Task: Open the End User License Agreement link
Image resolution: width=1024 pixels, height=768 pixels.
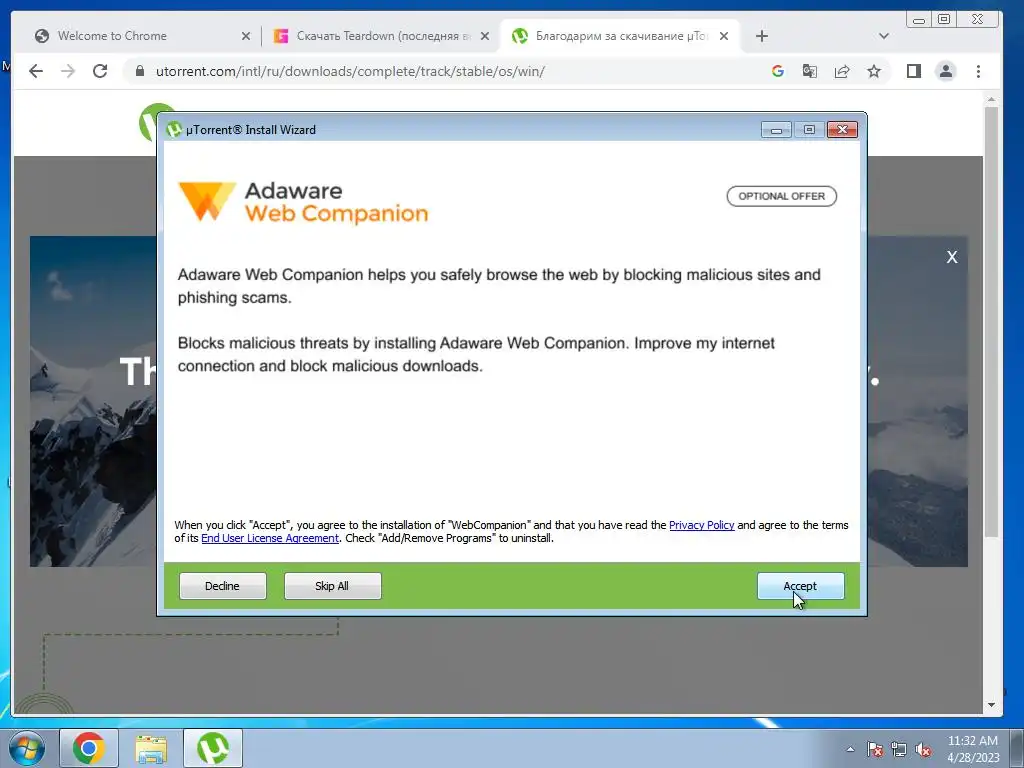Action: pos(270,538)
